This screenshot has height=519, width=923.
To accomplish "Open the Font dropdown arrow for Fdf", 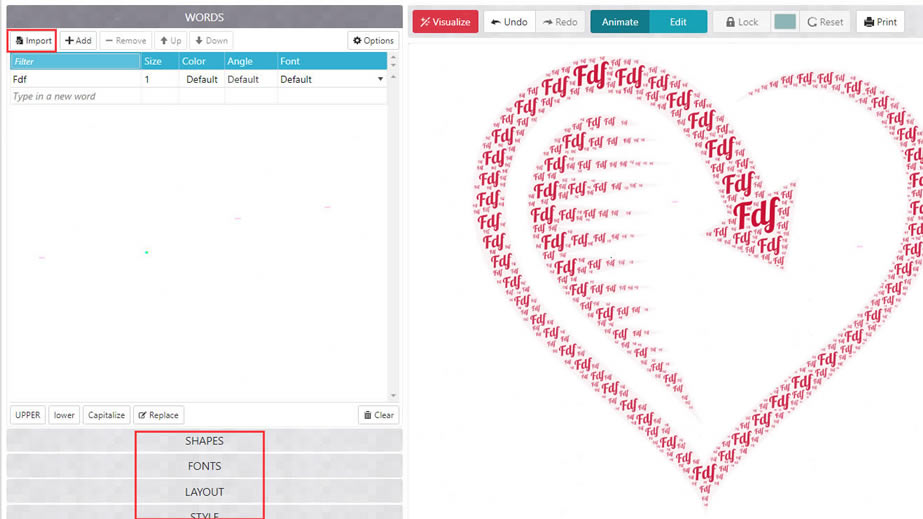I will [380, 79].
